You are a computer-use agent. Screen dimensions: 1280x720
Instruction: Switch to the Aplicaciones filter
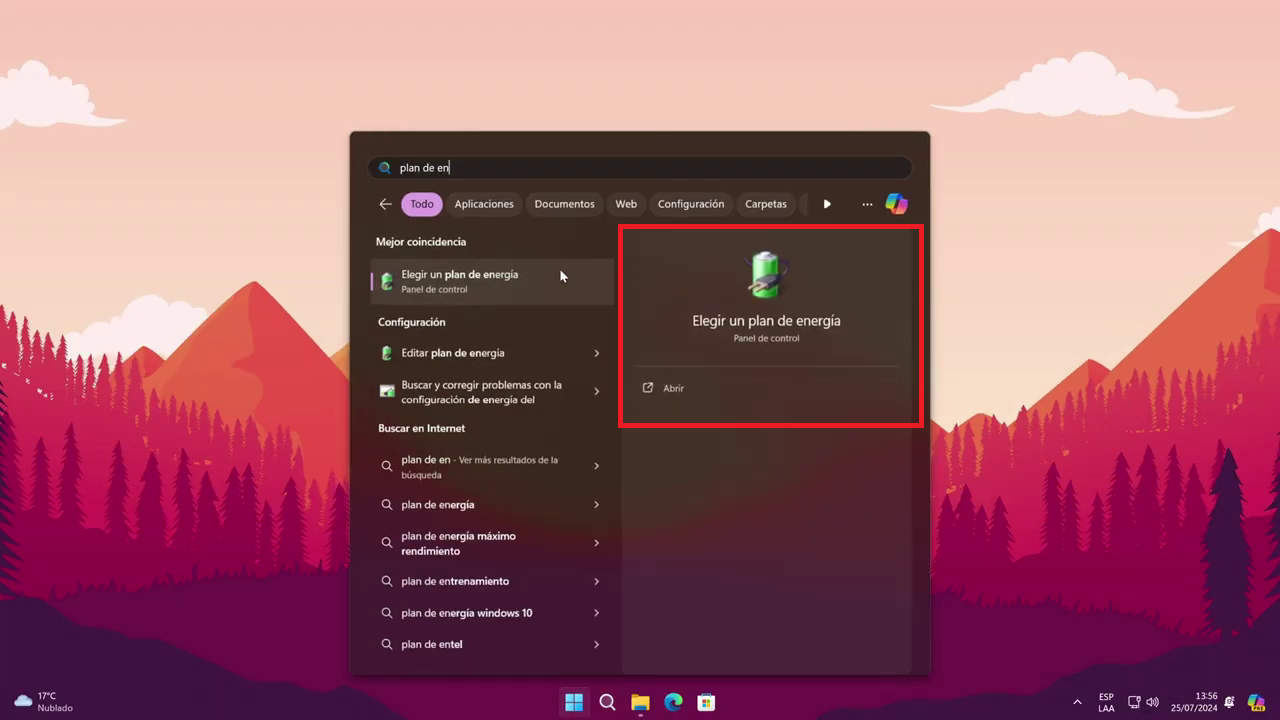point(484,204)
